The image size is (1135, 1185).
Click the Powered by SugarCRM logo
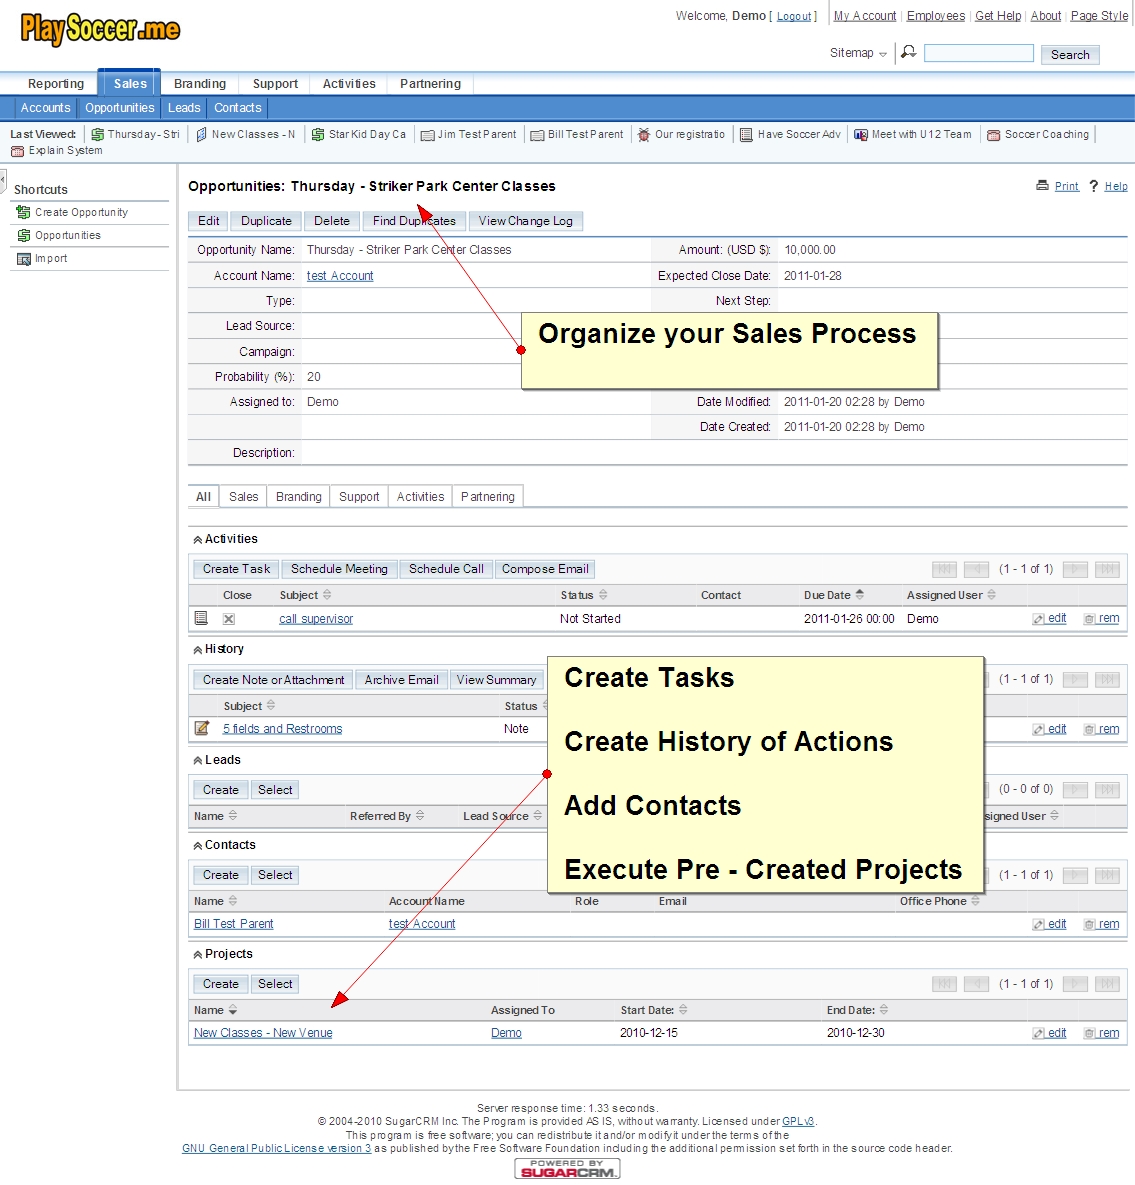[x=568, y=1168]
